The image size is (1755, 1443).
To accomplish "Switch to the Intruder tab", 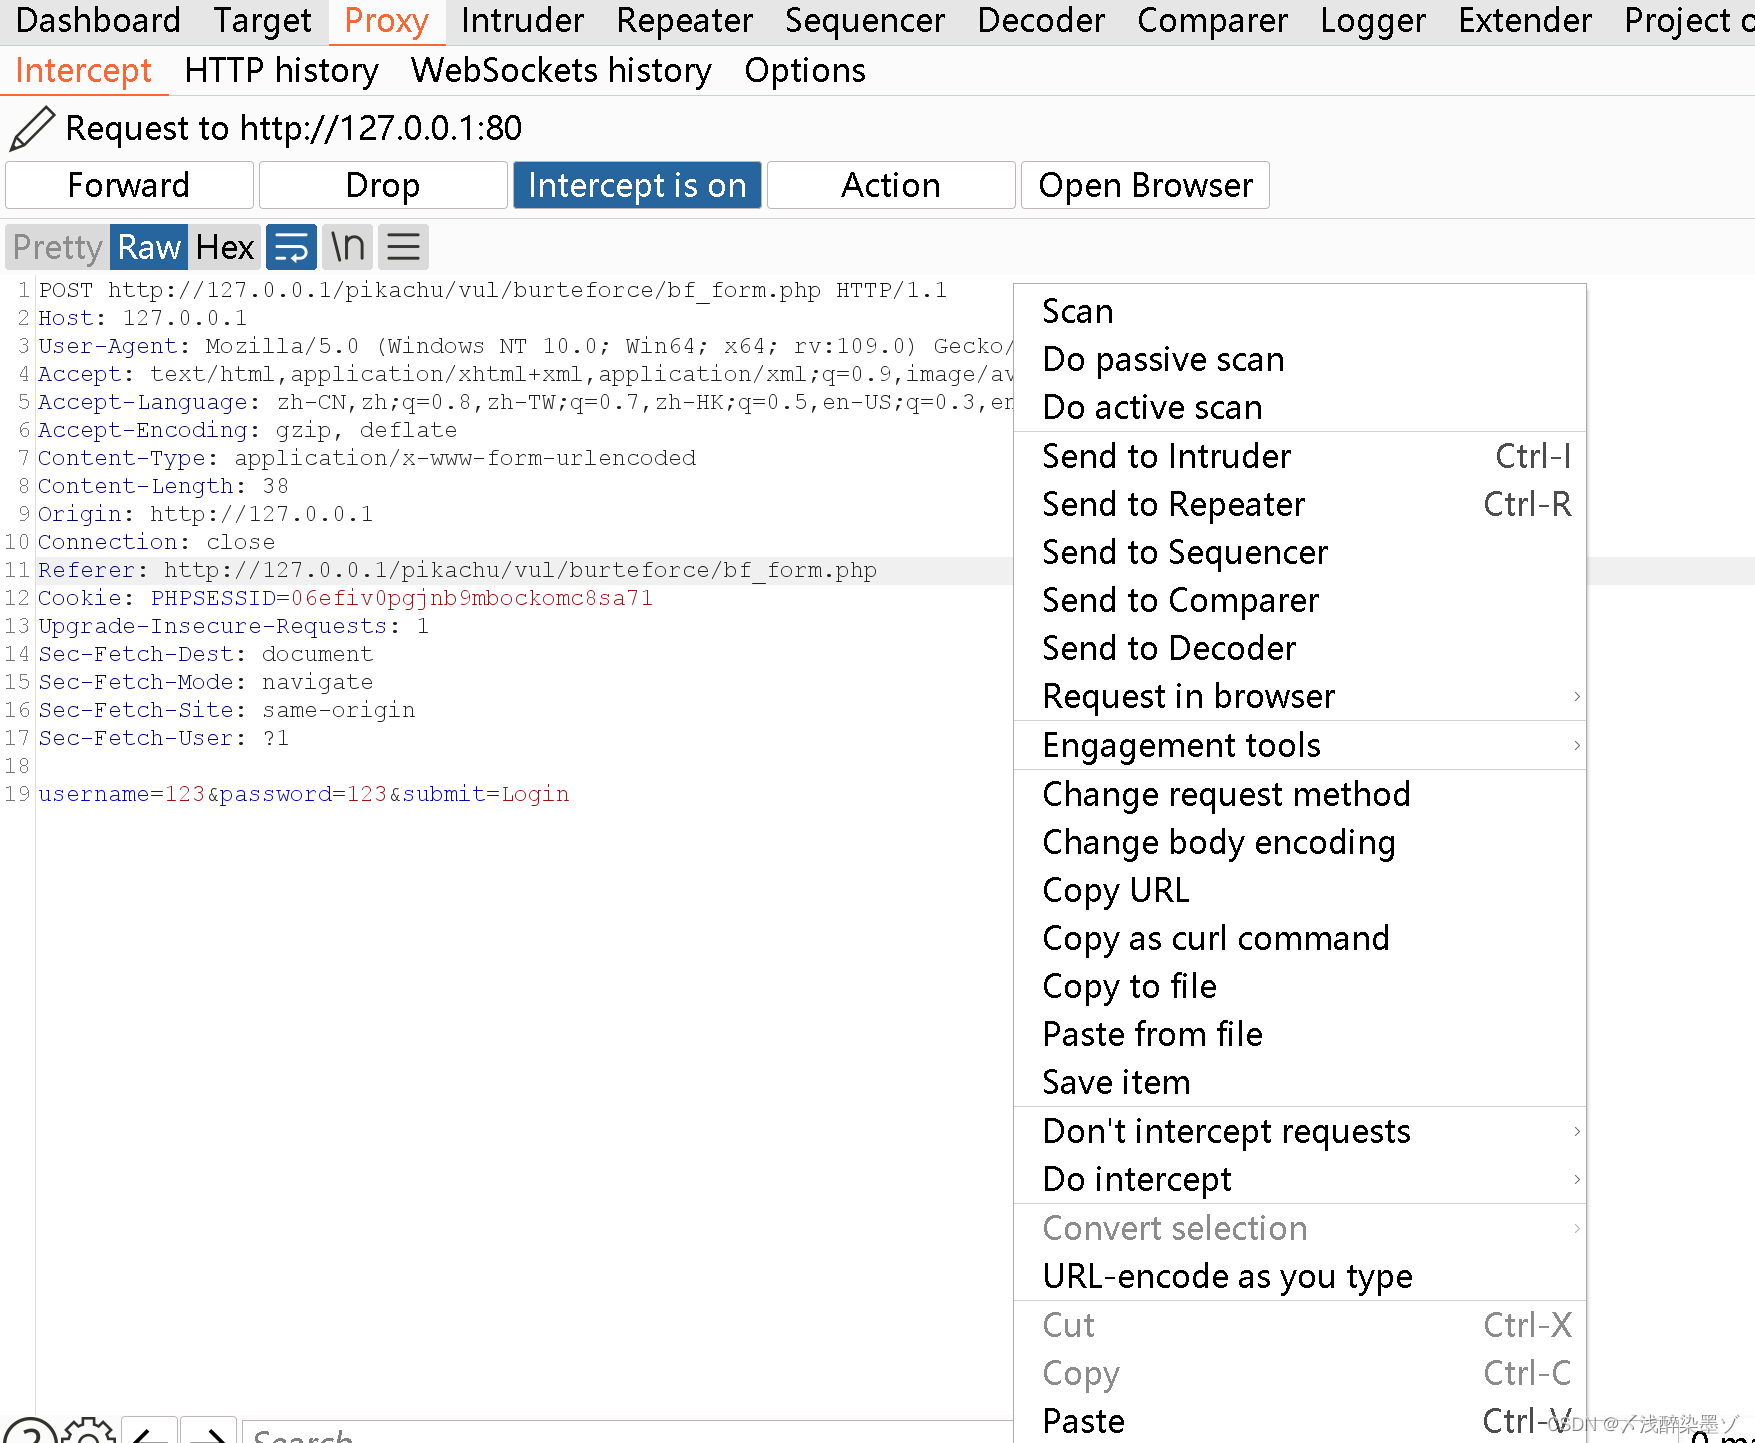I will [x=522, y=21].
